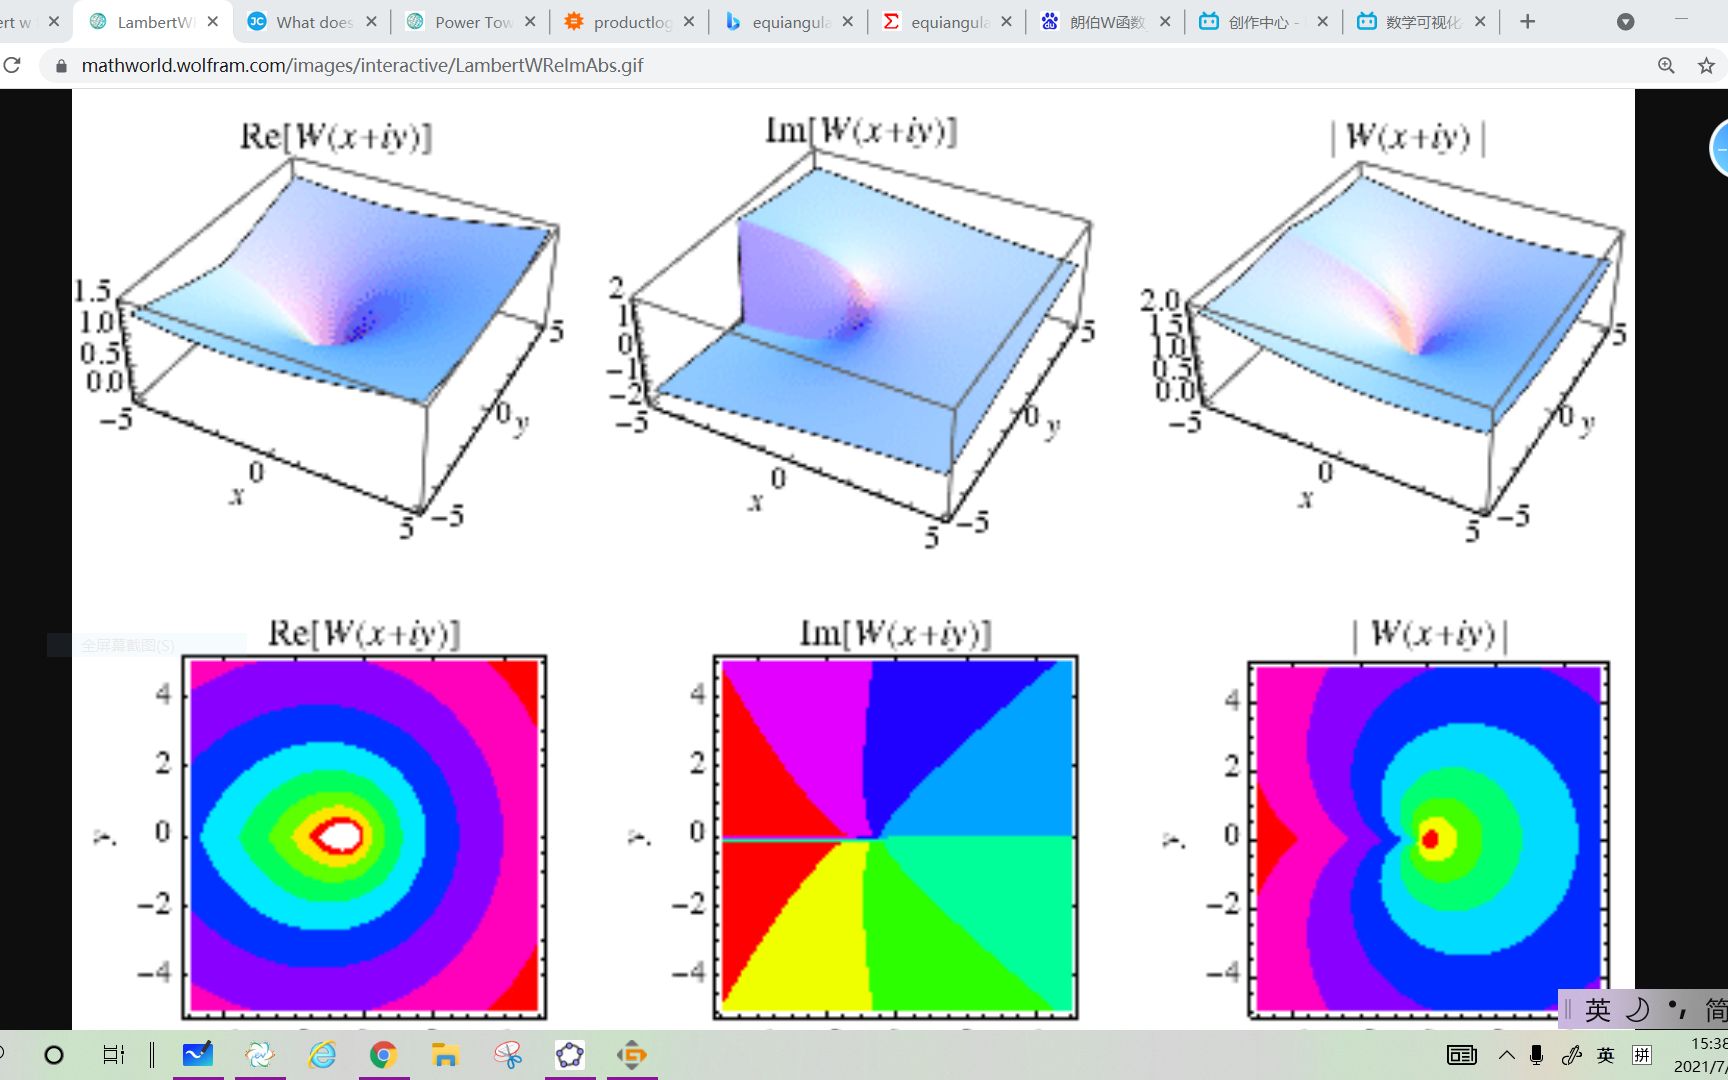This screenshot has height=1080, width=1728.
Task: Click the Im[W(x+iy)] contour plot
Action: coord(896,837)
